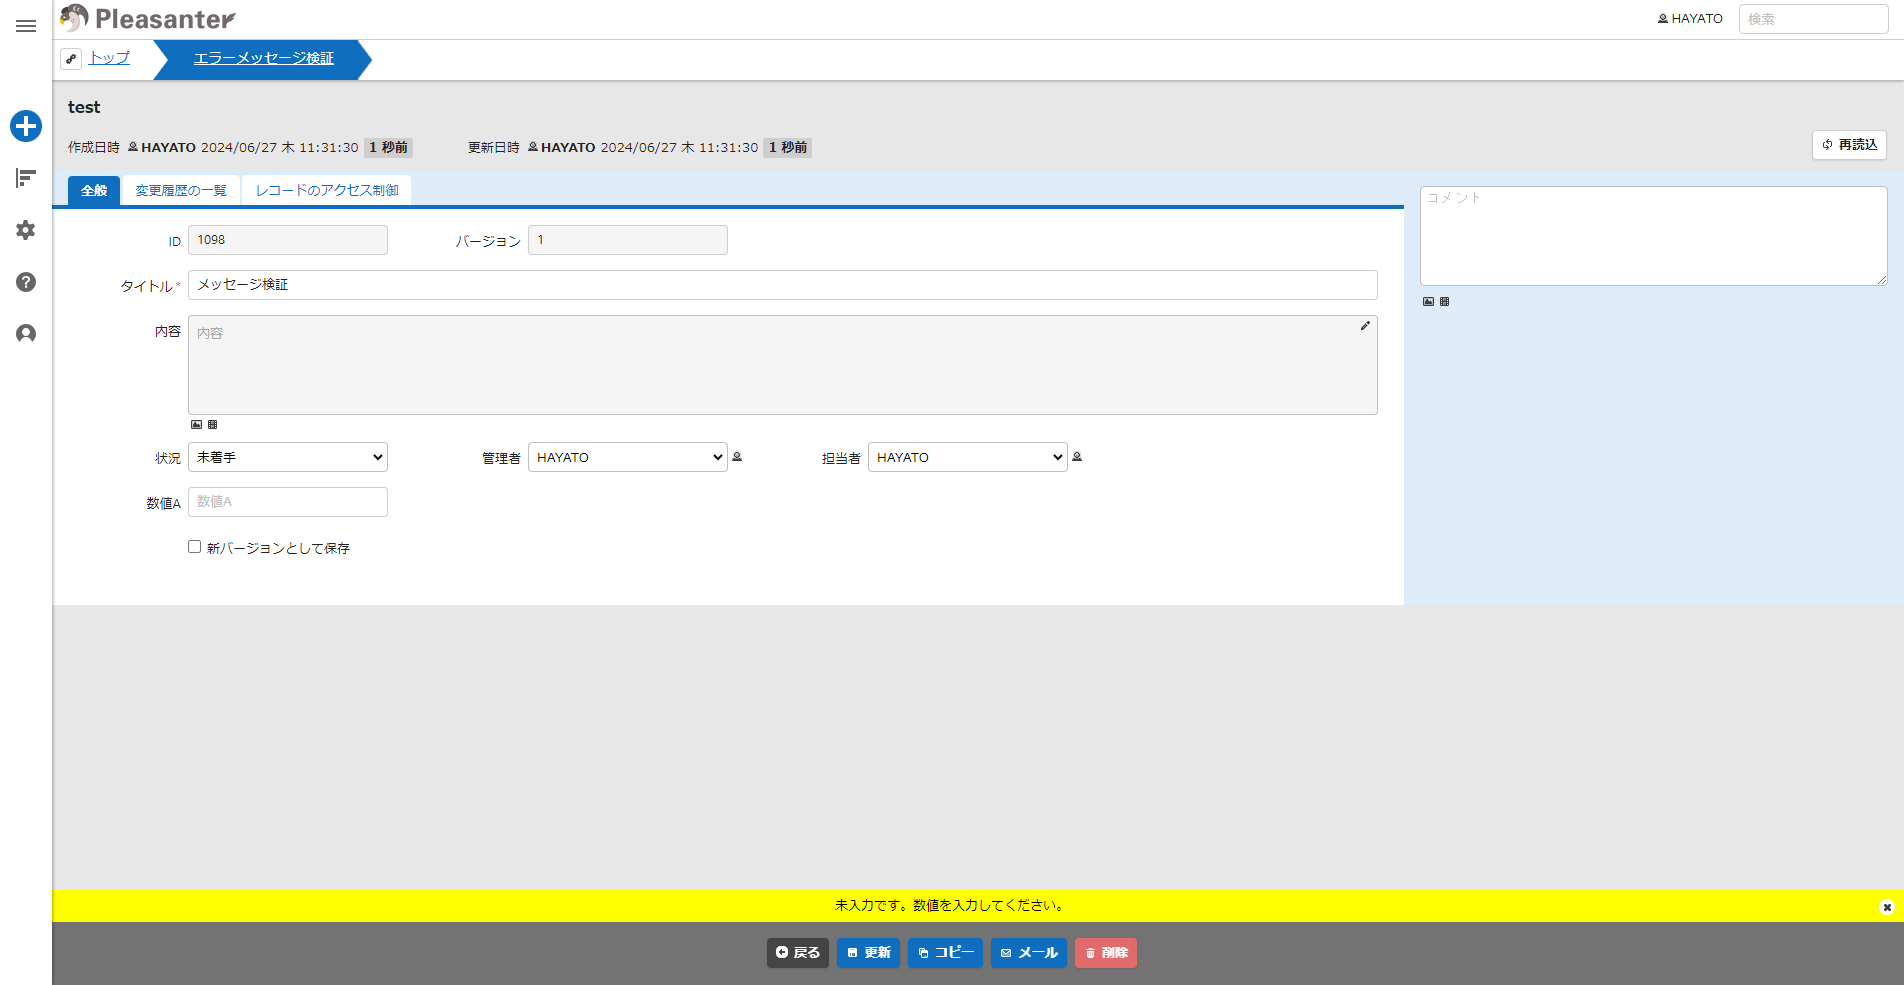Click the 内容 text area

(x=783, y=365)
